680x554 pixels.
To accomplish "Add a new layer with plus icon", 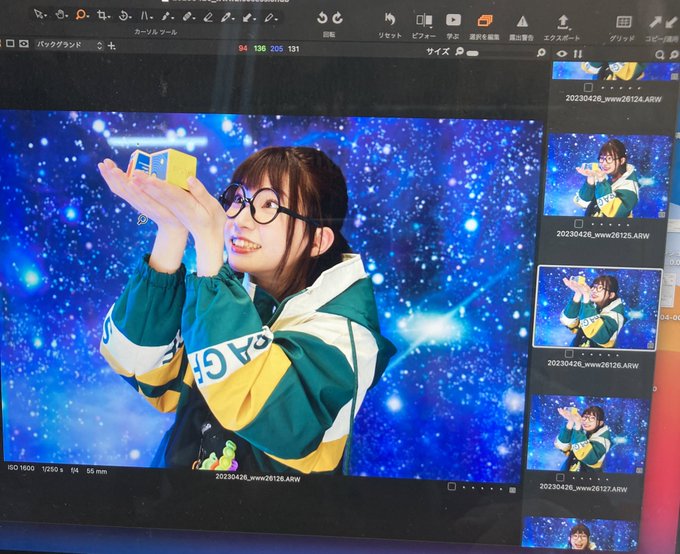I will click(111, 46).
